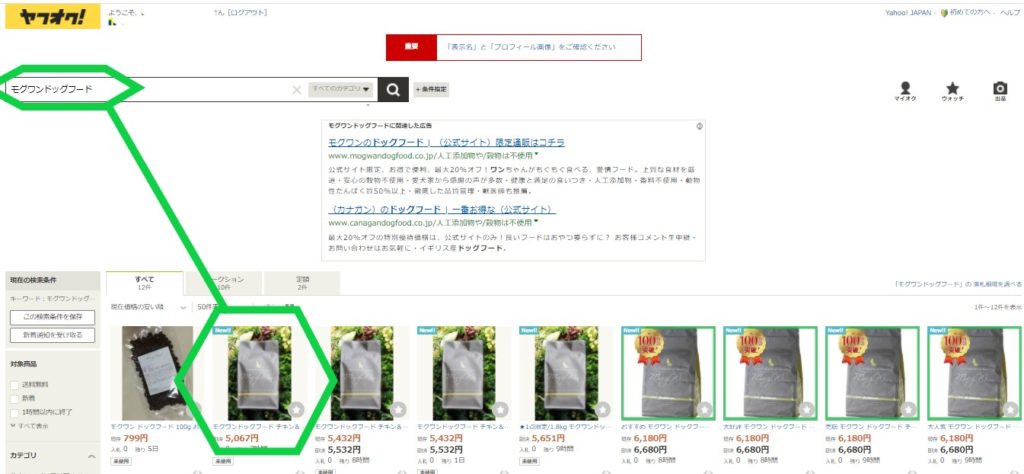The width and height of the screenshot is (1024, 474).
Task: Click the この検索条件を保存 button
Action: coord(52,317)
